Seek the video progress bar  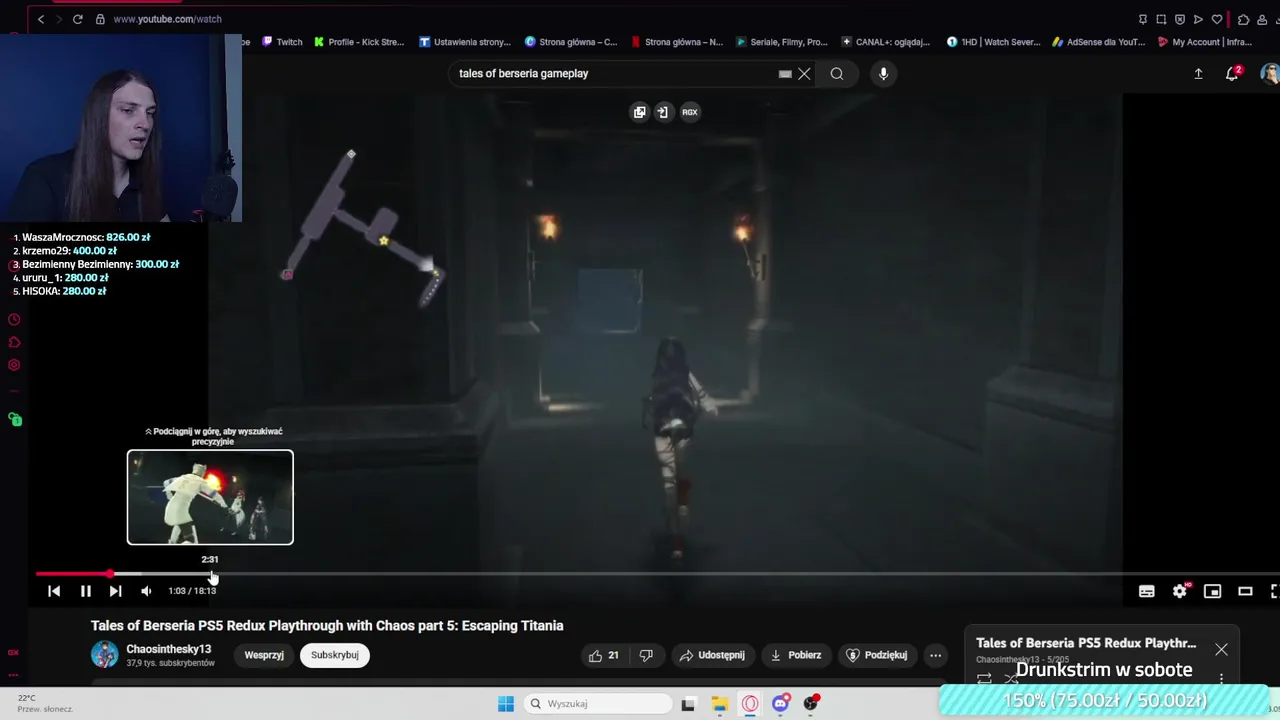pyautogui.click(x=657, y=574)
